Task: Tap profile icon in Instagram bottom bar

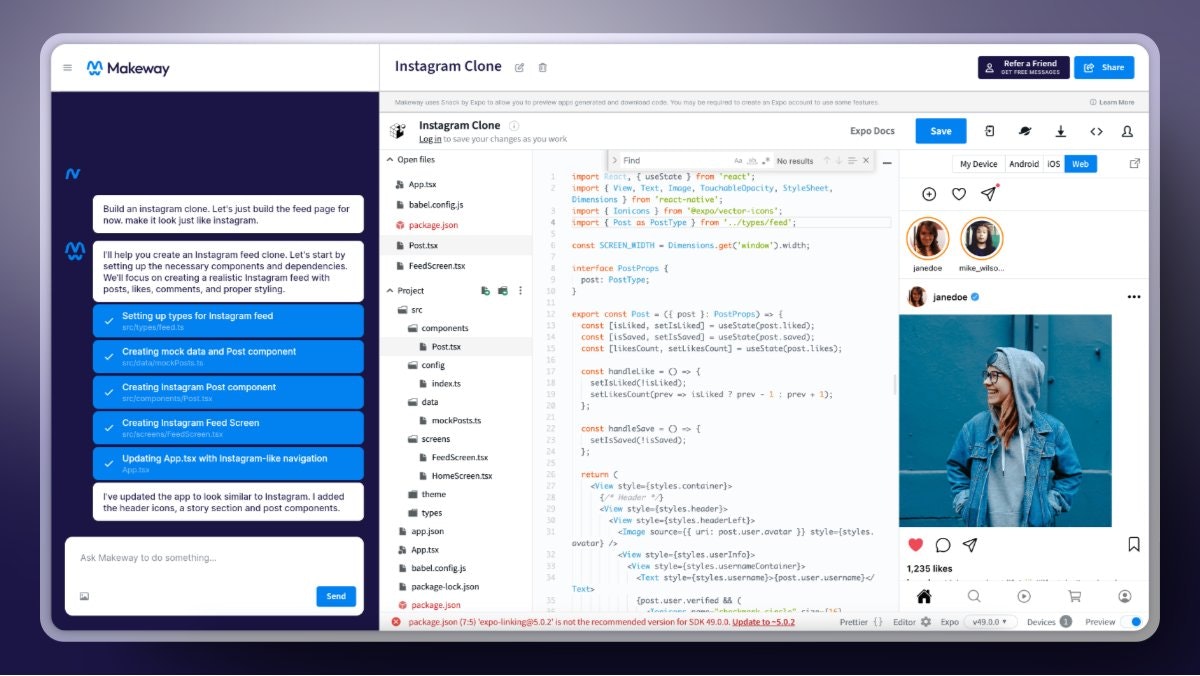Action: 1125,597
